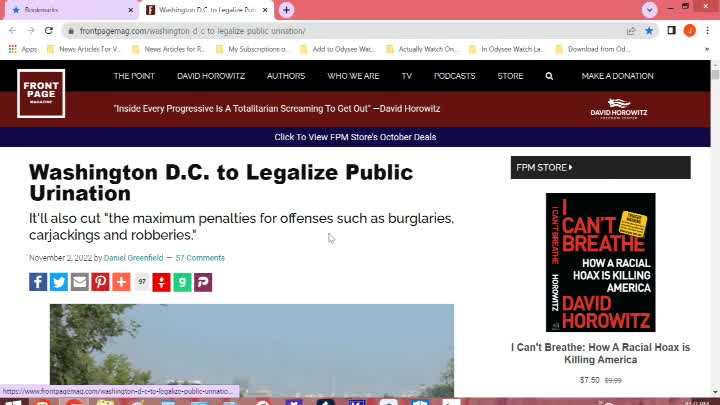Click the 97 share count

tap(142, 282)
